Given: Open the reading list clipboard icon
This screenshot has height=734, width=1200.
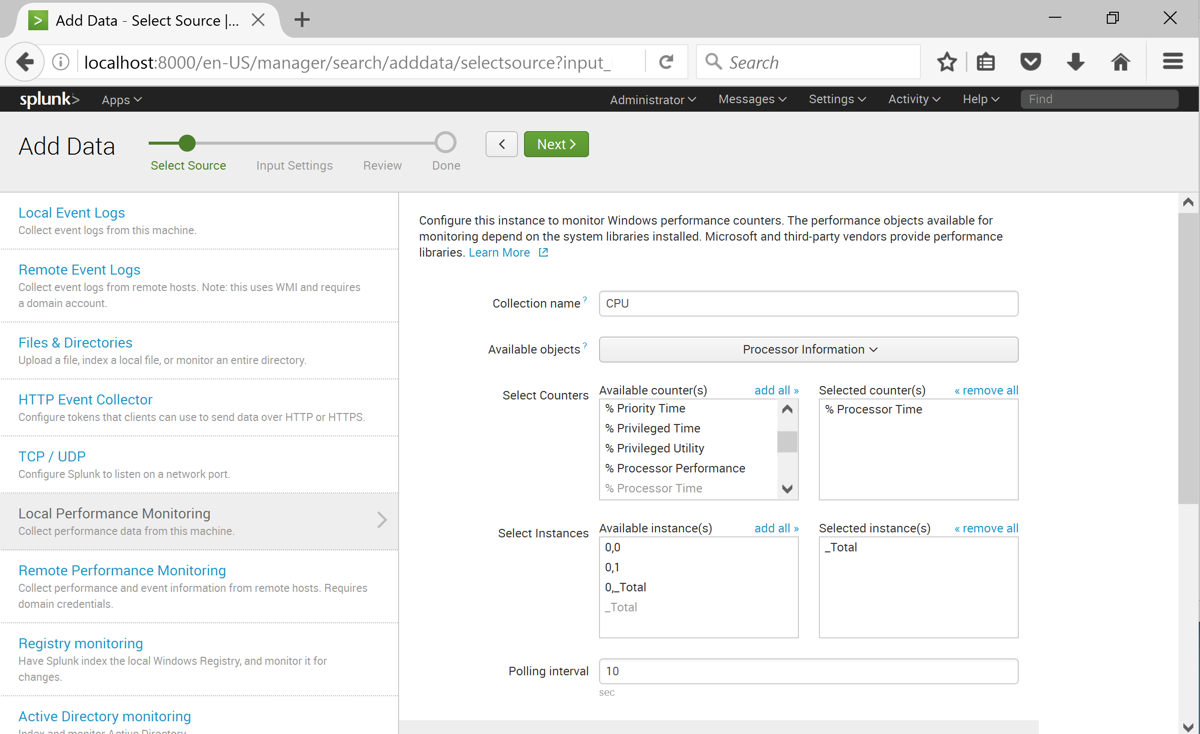Looking at the screenshot, I should pos(986,62).
